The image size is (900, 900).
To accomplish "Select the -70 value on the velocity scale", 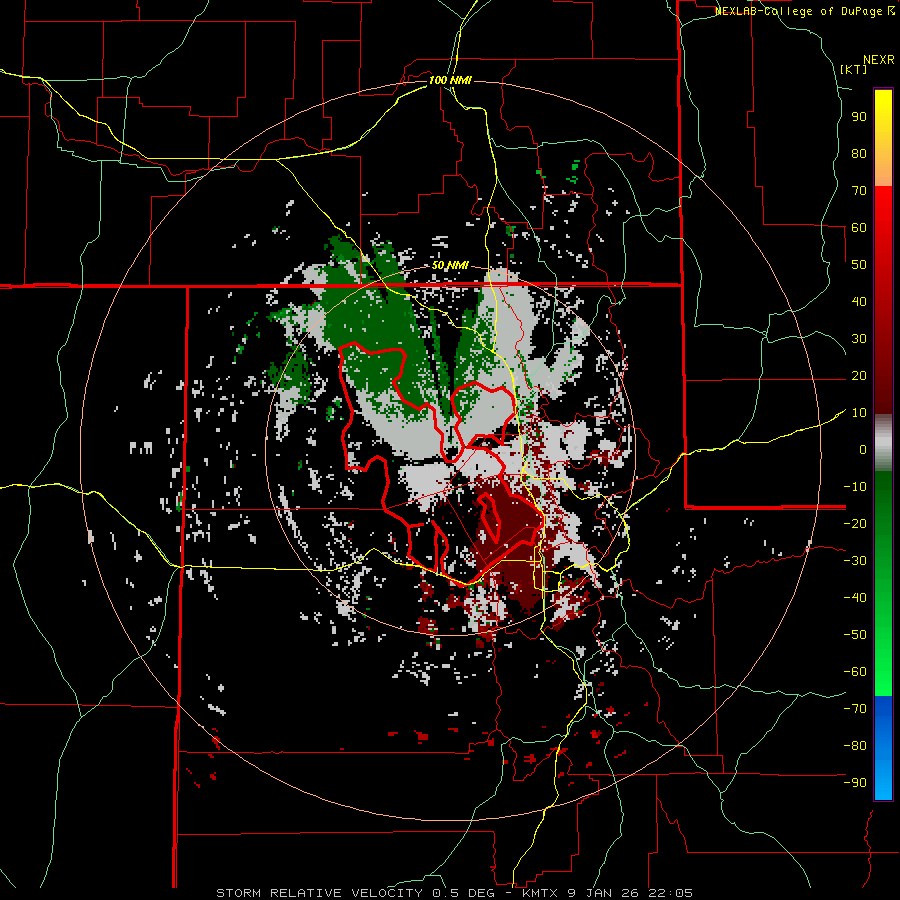I will click(x=855, y=709).
